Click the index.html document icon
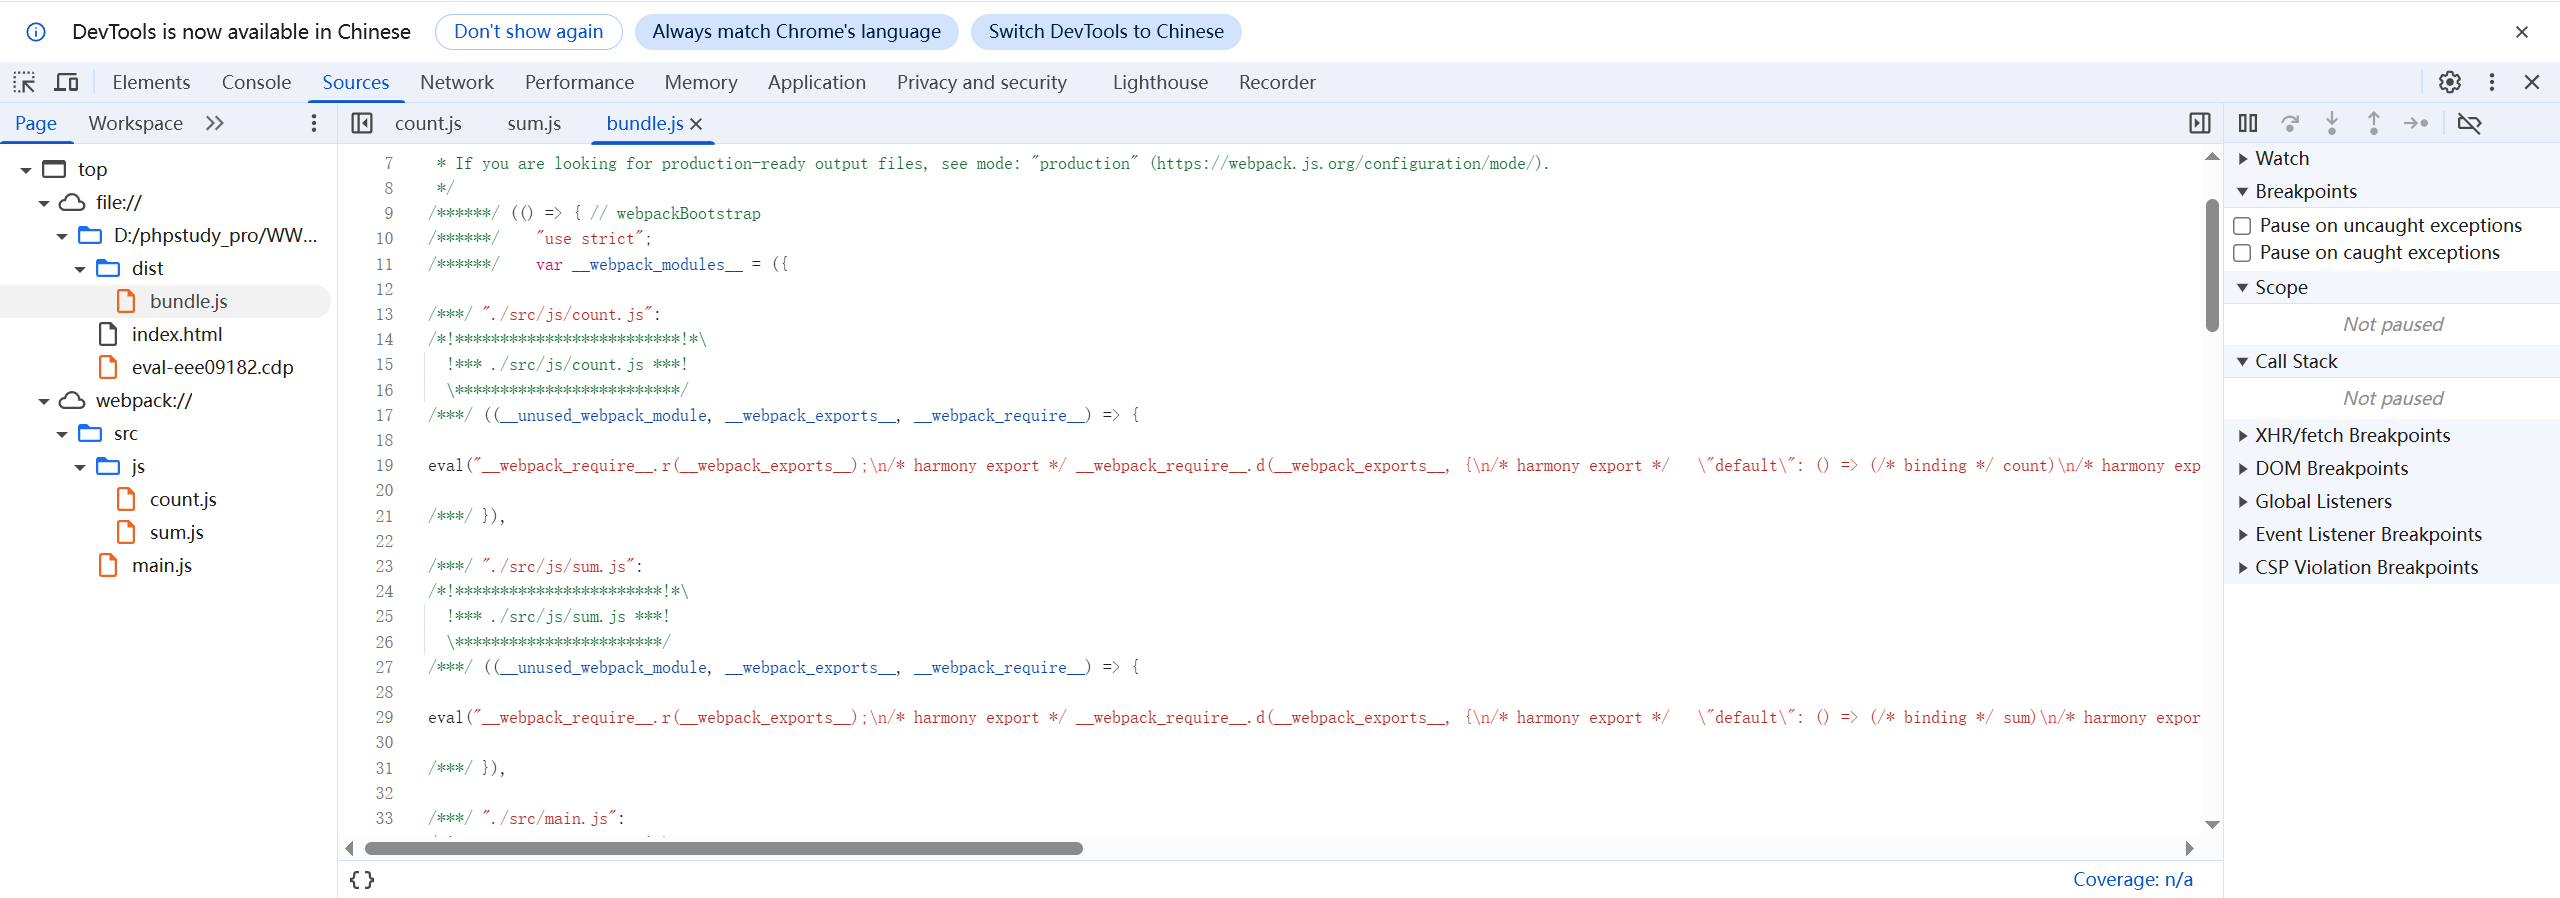The width and height of the screenshot is (2560, 898). pos(108,334)
